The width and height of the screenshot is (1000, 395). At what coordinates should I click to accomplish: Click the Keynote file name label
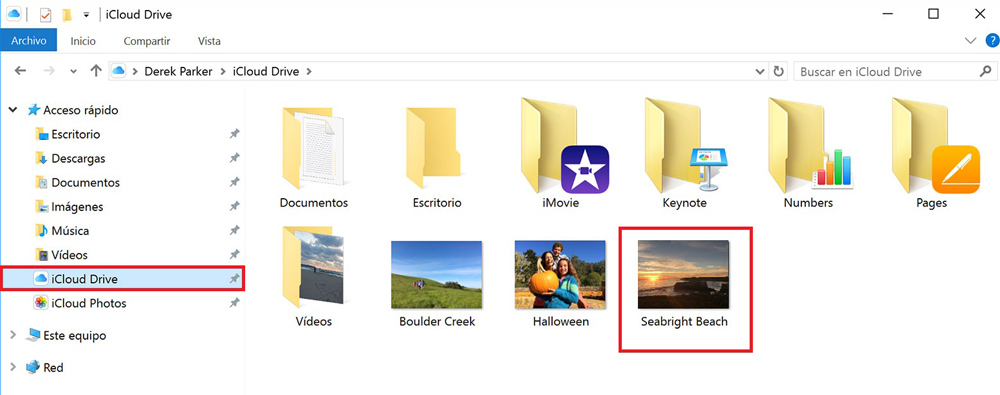coord(684,203)
